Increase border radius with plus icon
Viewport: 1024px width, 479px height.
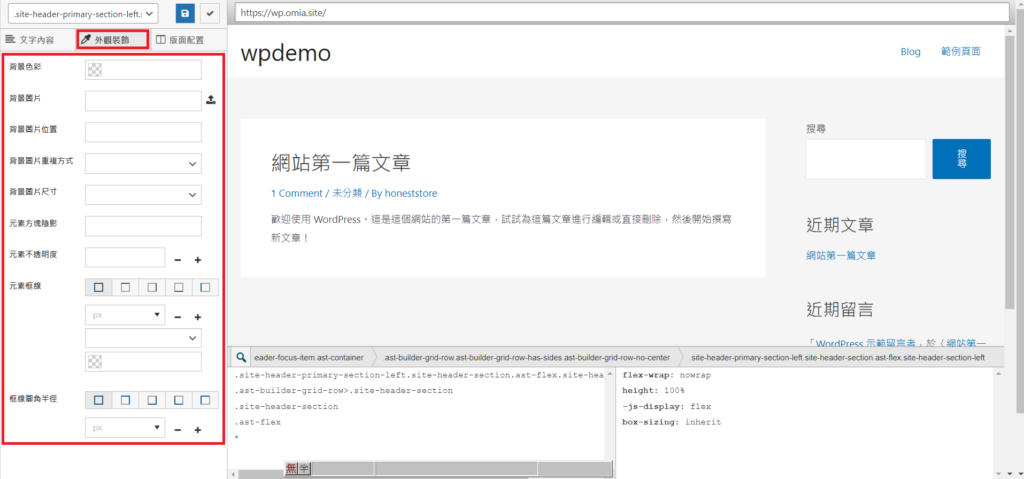(x=198, y=431)
